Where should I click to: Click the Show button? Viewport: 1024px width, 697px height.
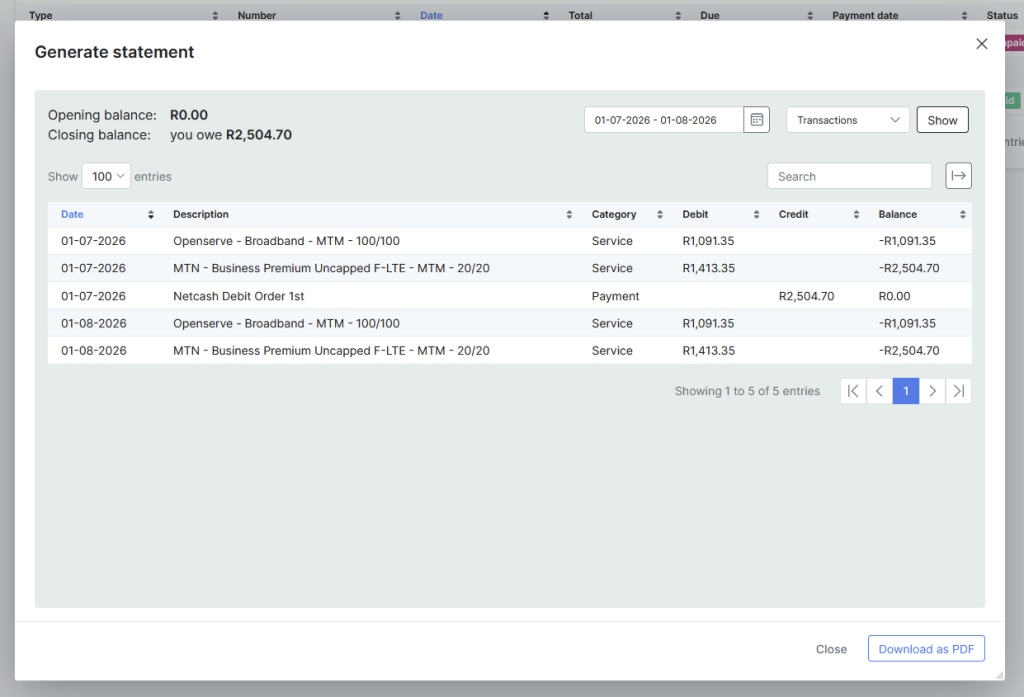[942, 120]
